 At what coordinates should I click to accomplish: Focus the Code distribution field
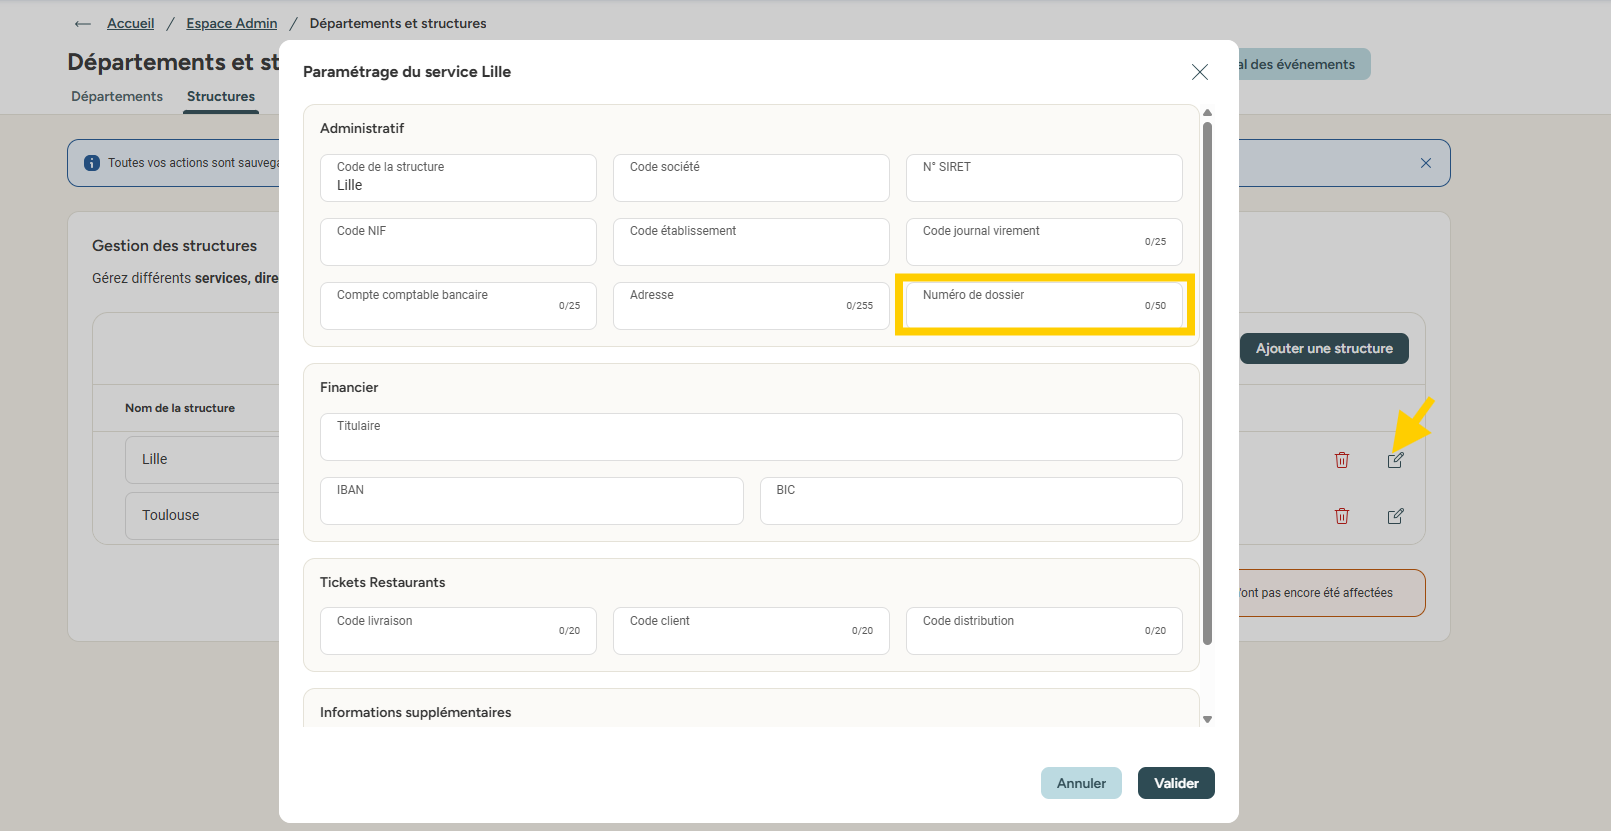tap(1044, 631)
